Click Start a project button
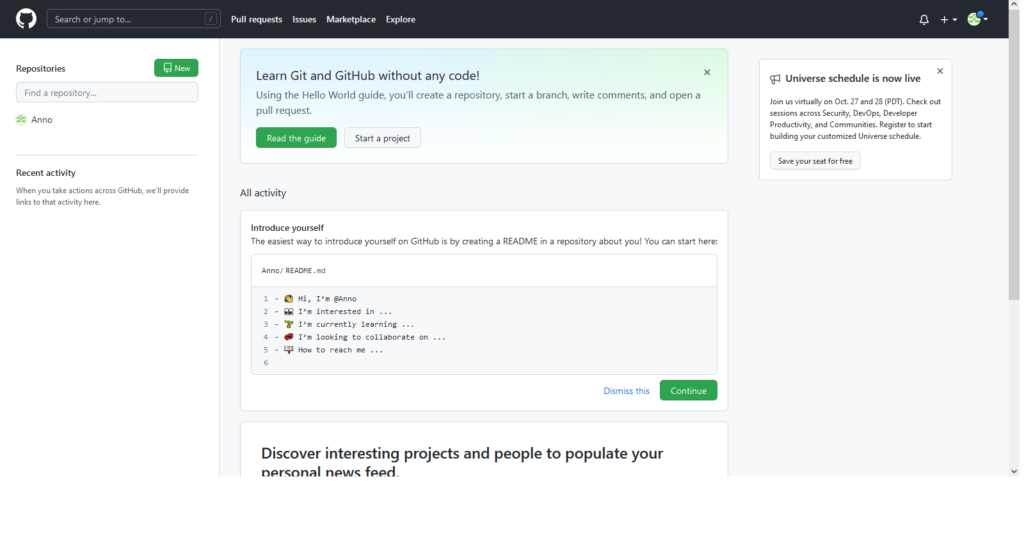This screenshot has height=550, width=1024. click(382, 138)
